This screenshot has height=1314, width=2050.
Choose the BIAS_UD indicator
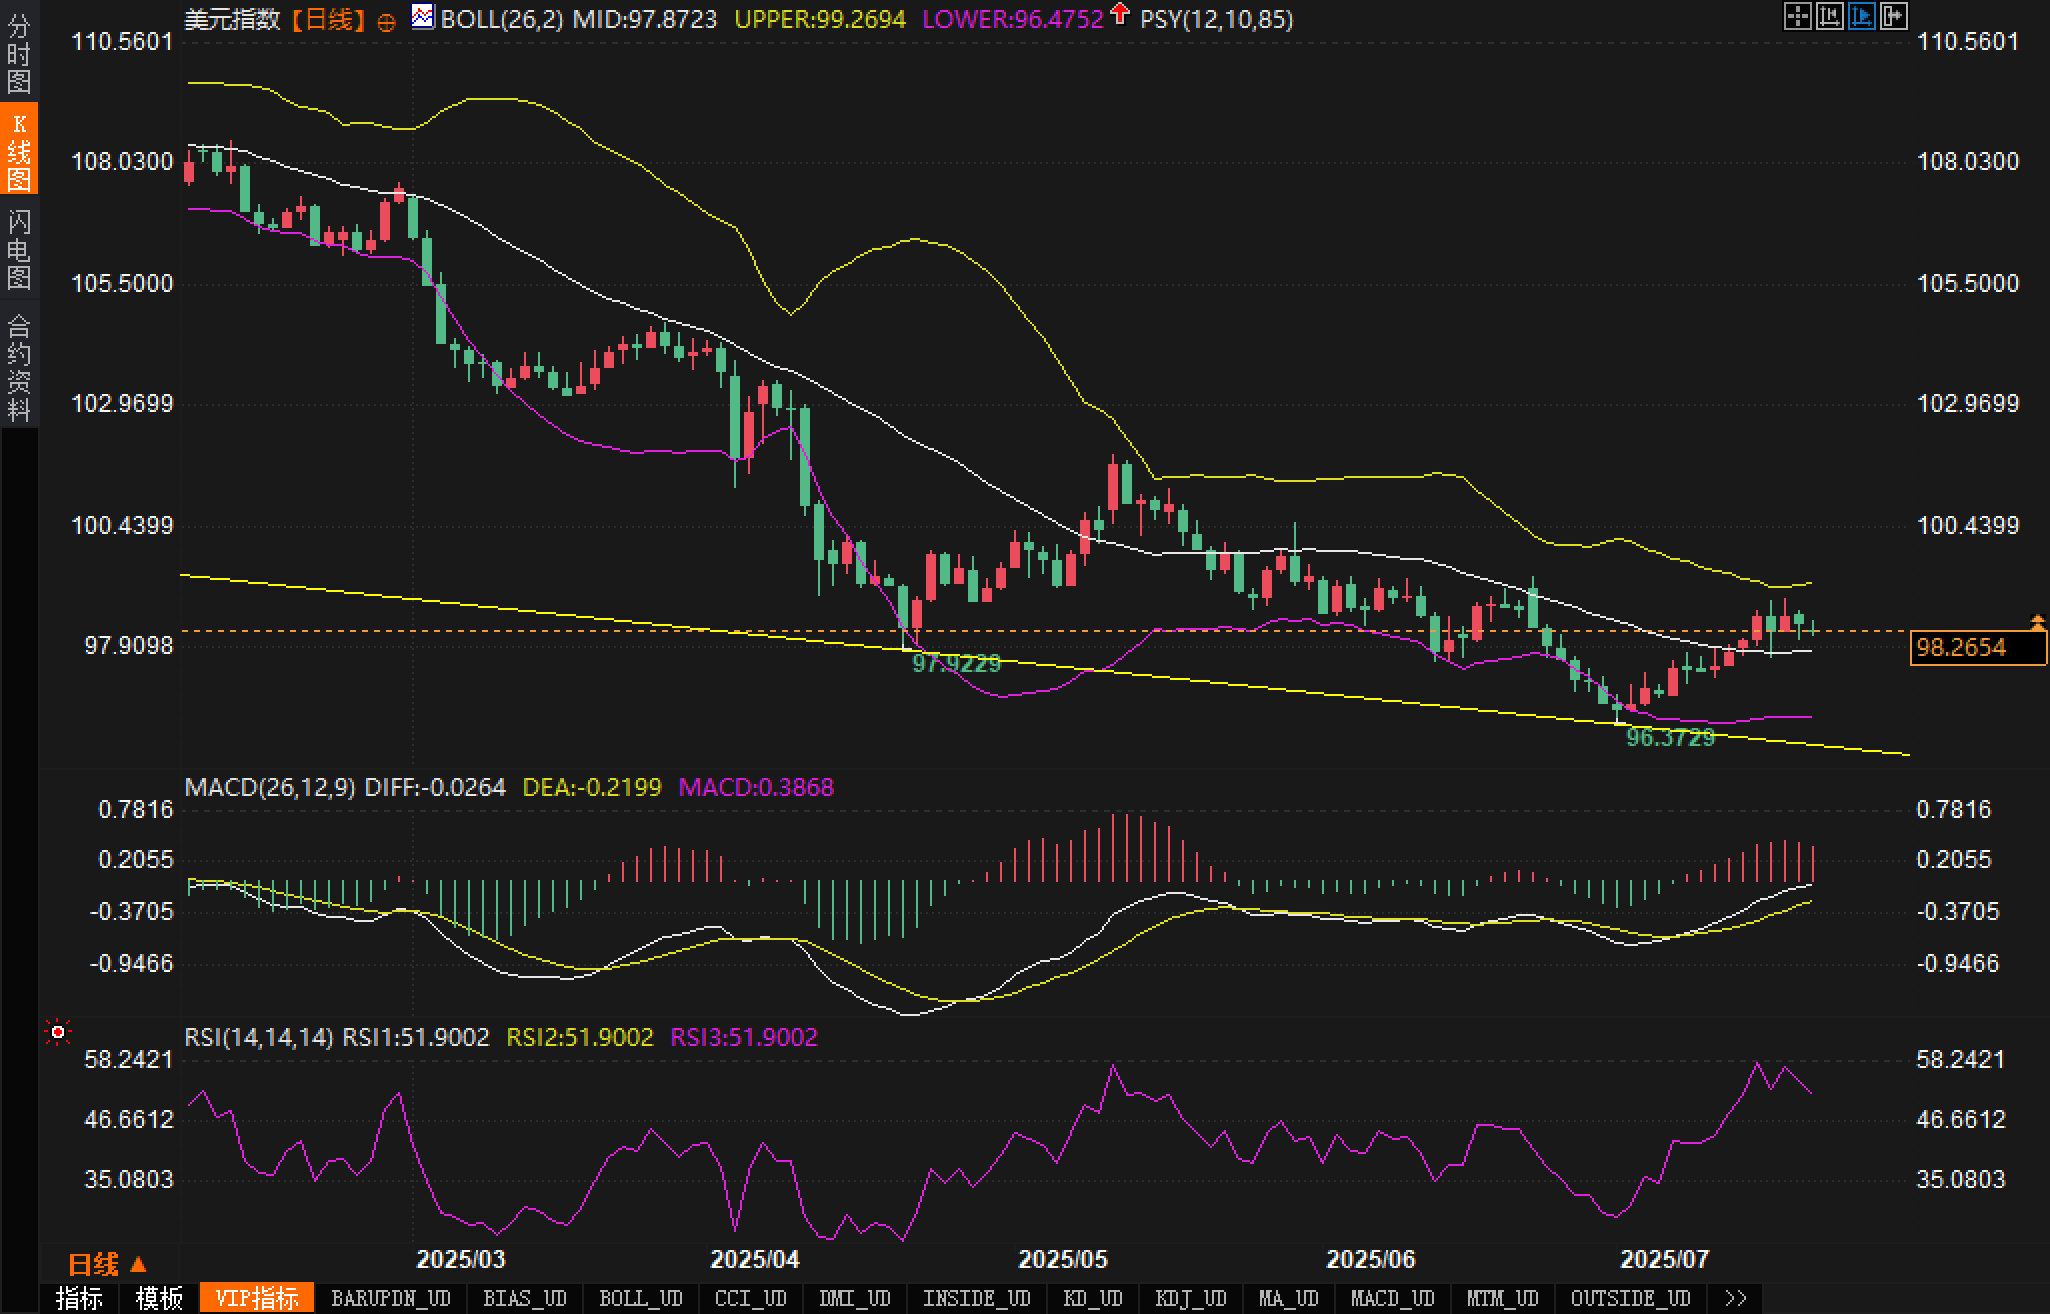coord(524,1298)
